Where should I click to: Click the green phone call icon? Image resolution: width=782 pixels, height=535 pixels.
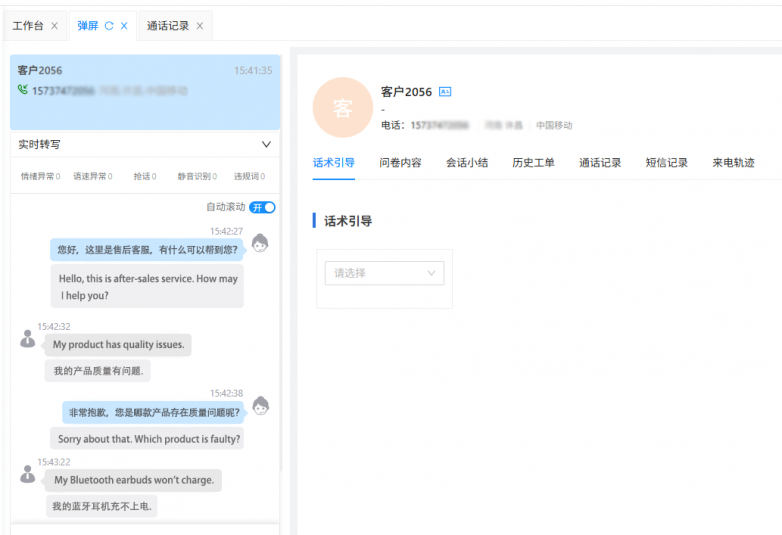[x=23, y=90]
